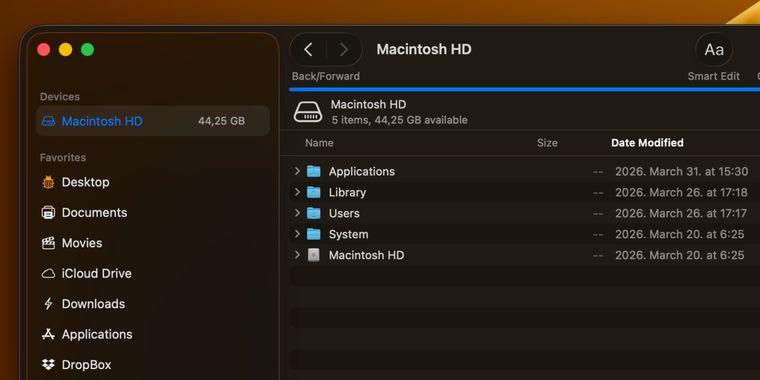Image resolution: width=760 pixels, height=380 pixels.
Task: Click the Library folder icon
Action: click(x=314, y=192)
